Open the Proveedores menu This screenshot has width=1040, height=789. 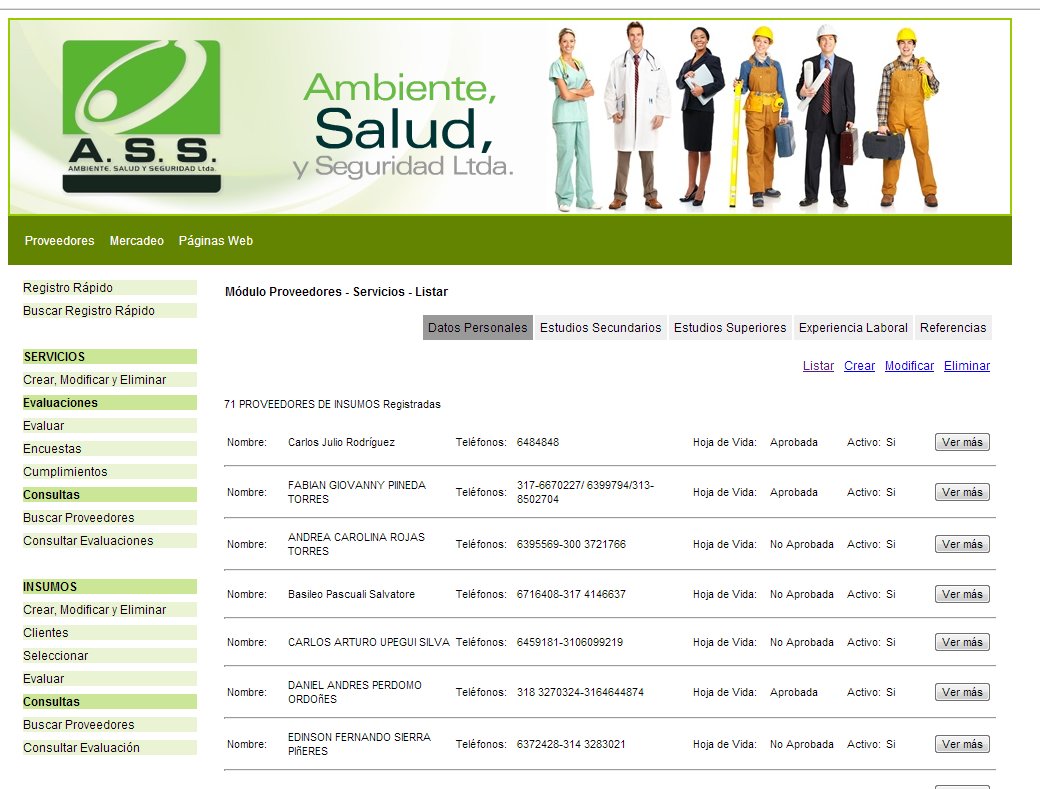tap(60, 241)
